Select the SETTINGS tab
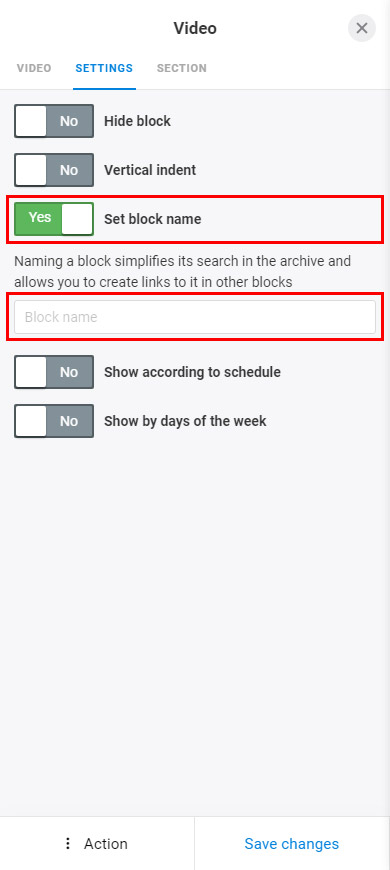Viewport: 390px width, 870px height. point(104,68)
